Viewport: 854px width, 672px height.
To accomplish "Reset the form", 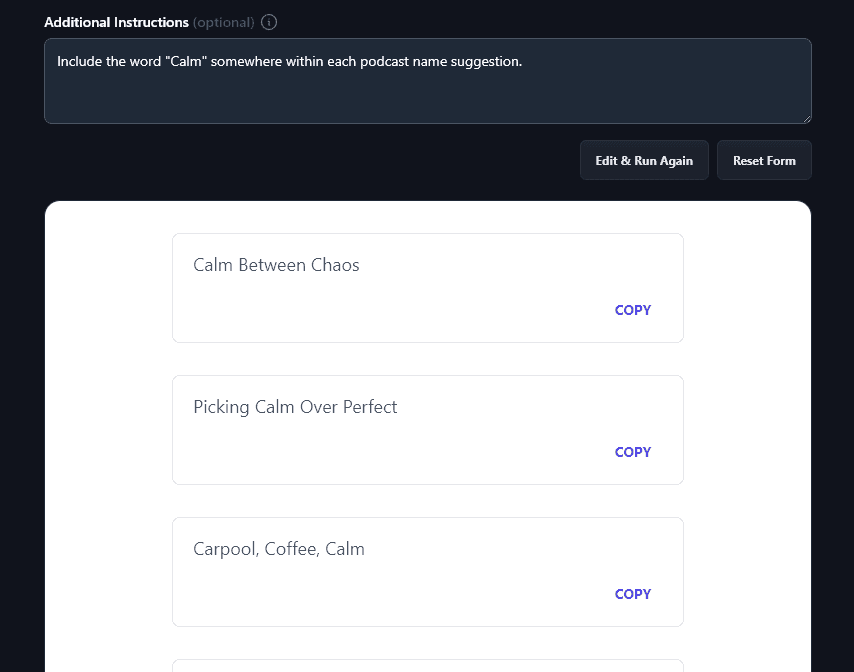I will [x=764, y=161].
